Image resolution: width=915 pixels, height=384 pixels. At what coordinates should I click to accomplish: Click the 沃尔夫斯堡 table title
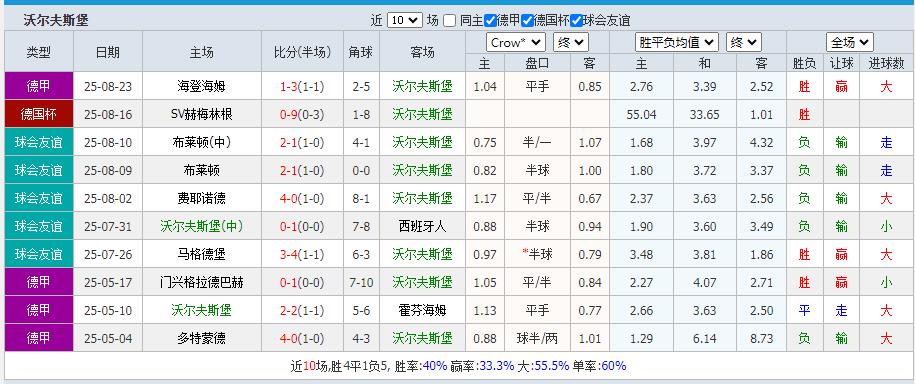tap(56, 20)
